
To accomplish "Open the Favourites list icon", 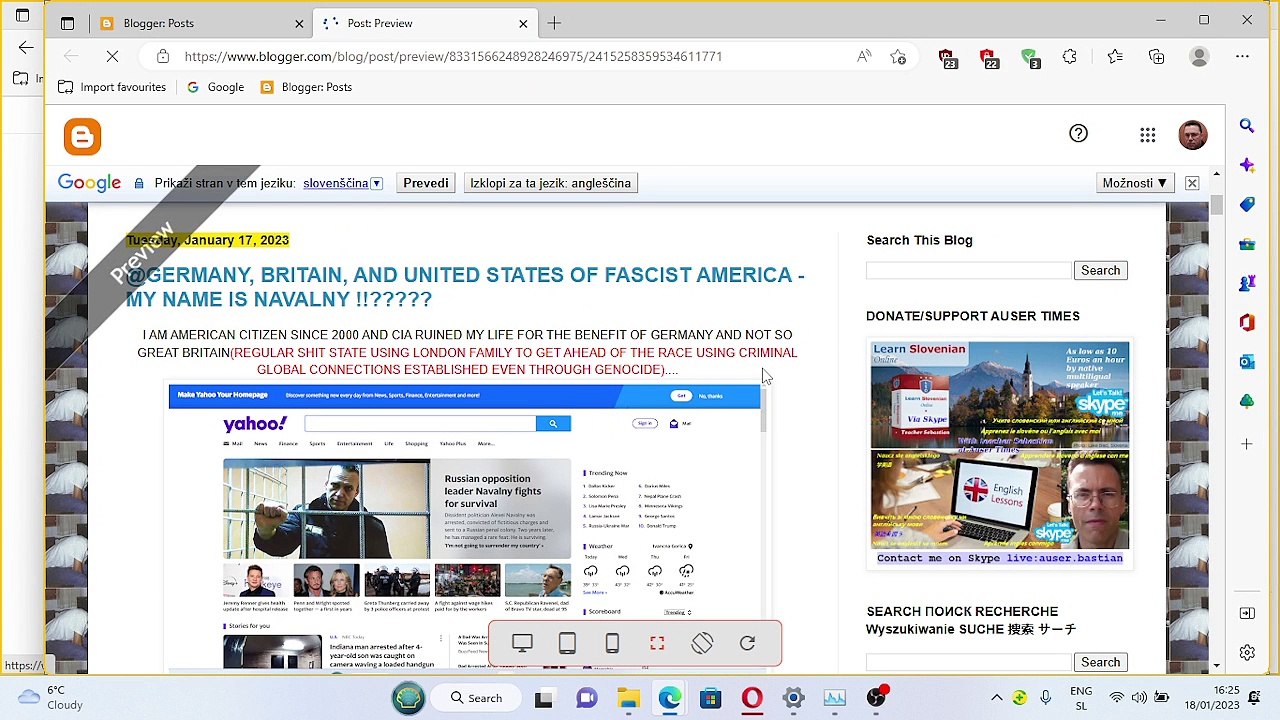I will (x=1115, y=57).
